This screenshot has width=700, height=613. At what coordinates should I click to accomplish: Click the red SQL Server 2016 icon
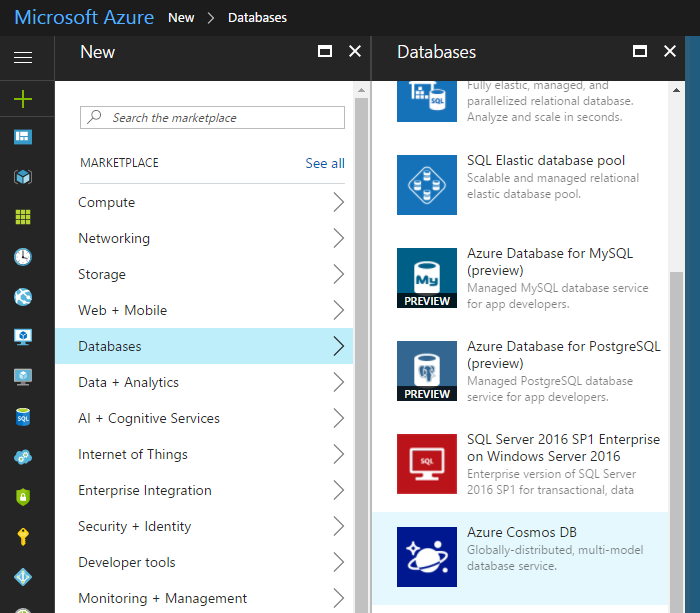click(427, 464)
